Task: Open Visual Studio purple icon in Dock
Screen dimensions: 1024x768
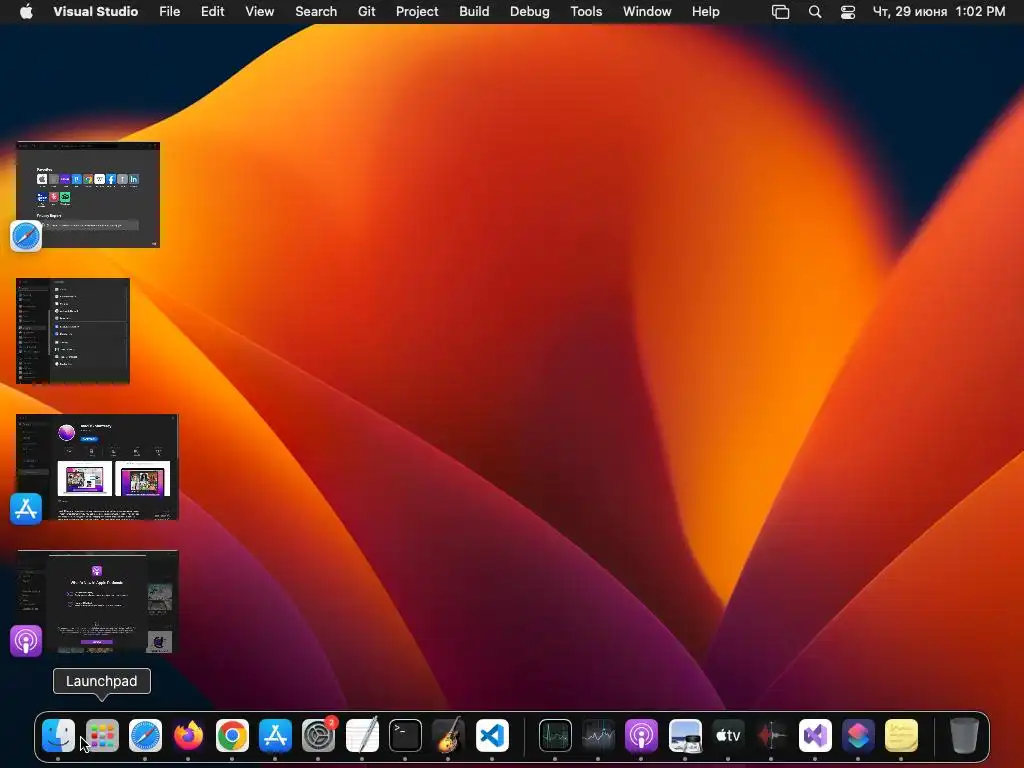Action: coord(815,735)
